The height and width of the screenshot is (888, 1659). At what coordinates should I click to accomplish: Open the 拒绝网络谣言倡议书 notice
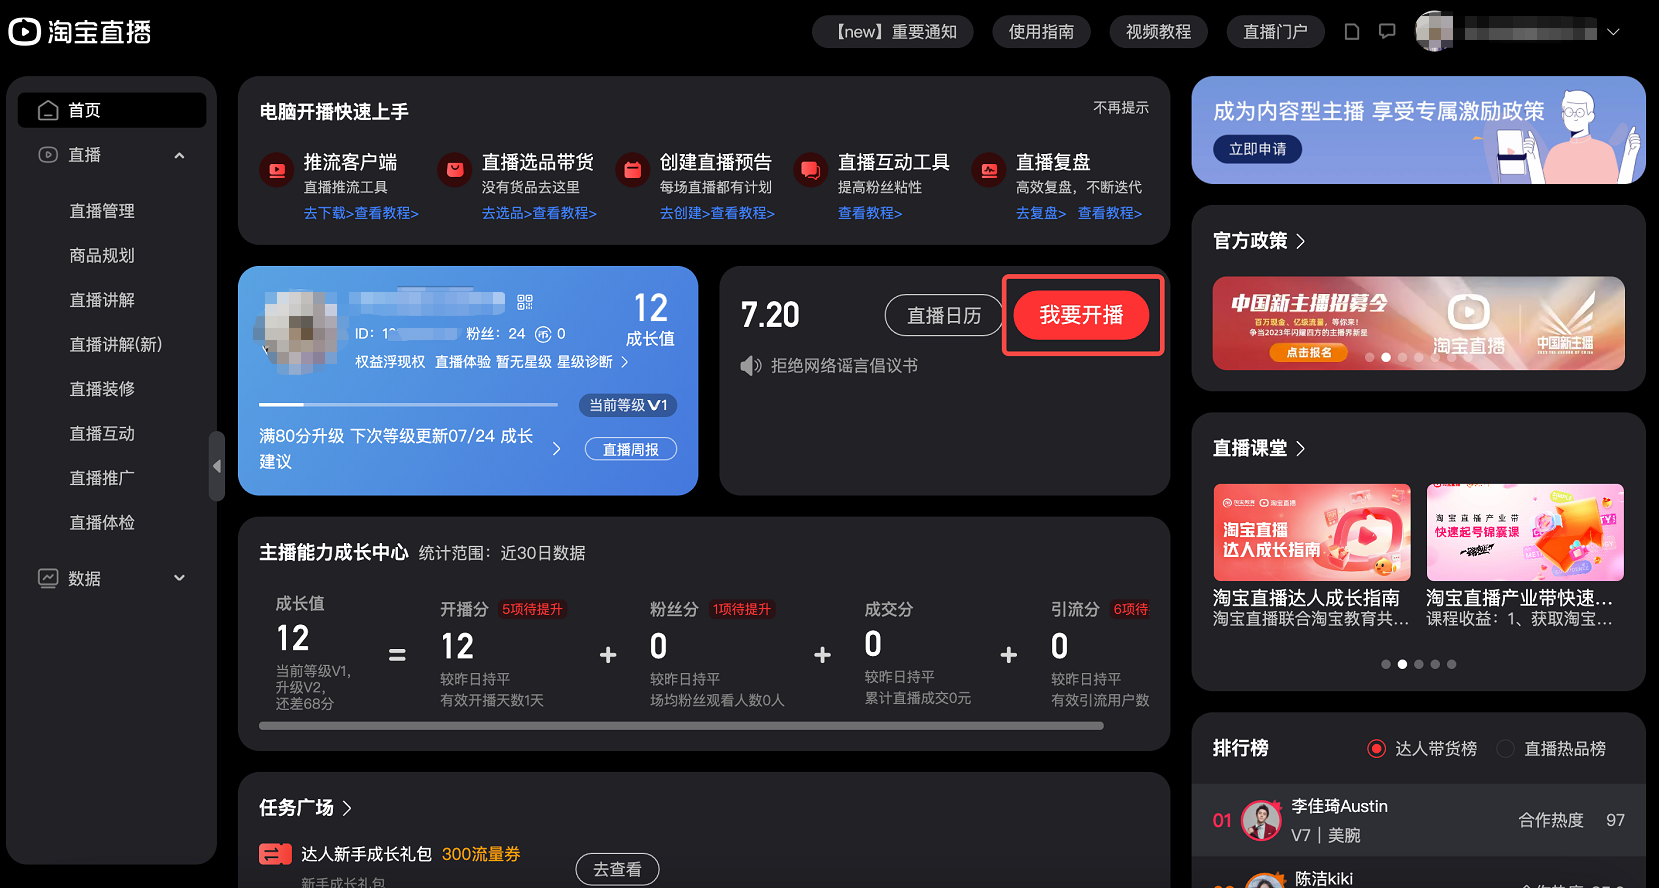coord(844,366)
